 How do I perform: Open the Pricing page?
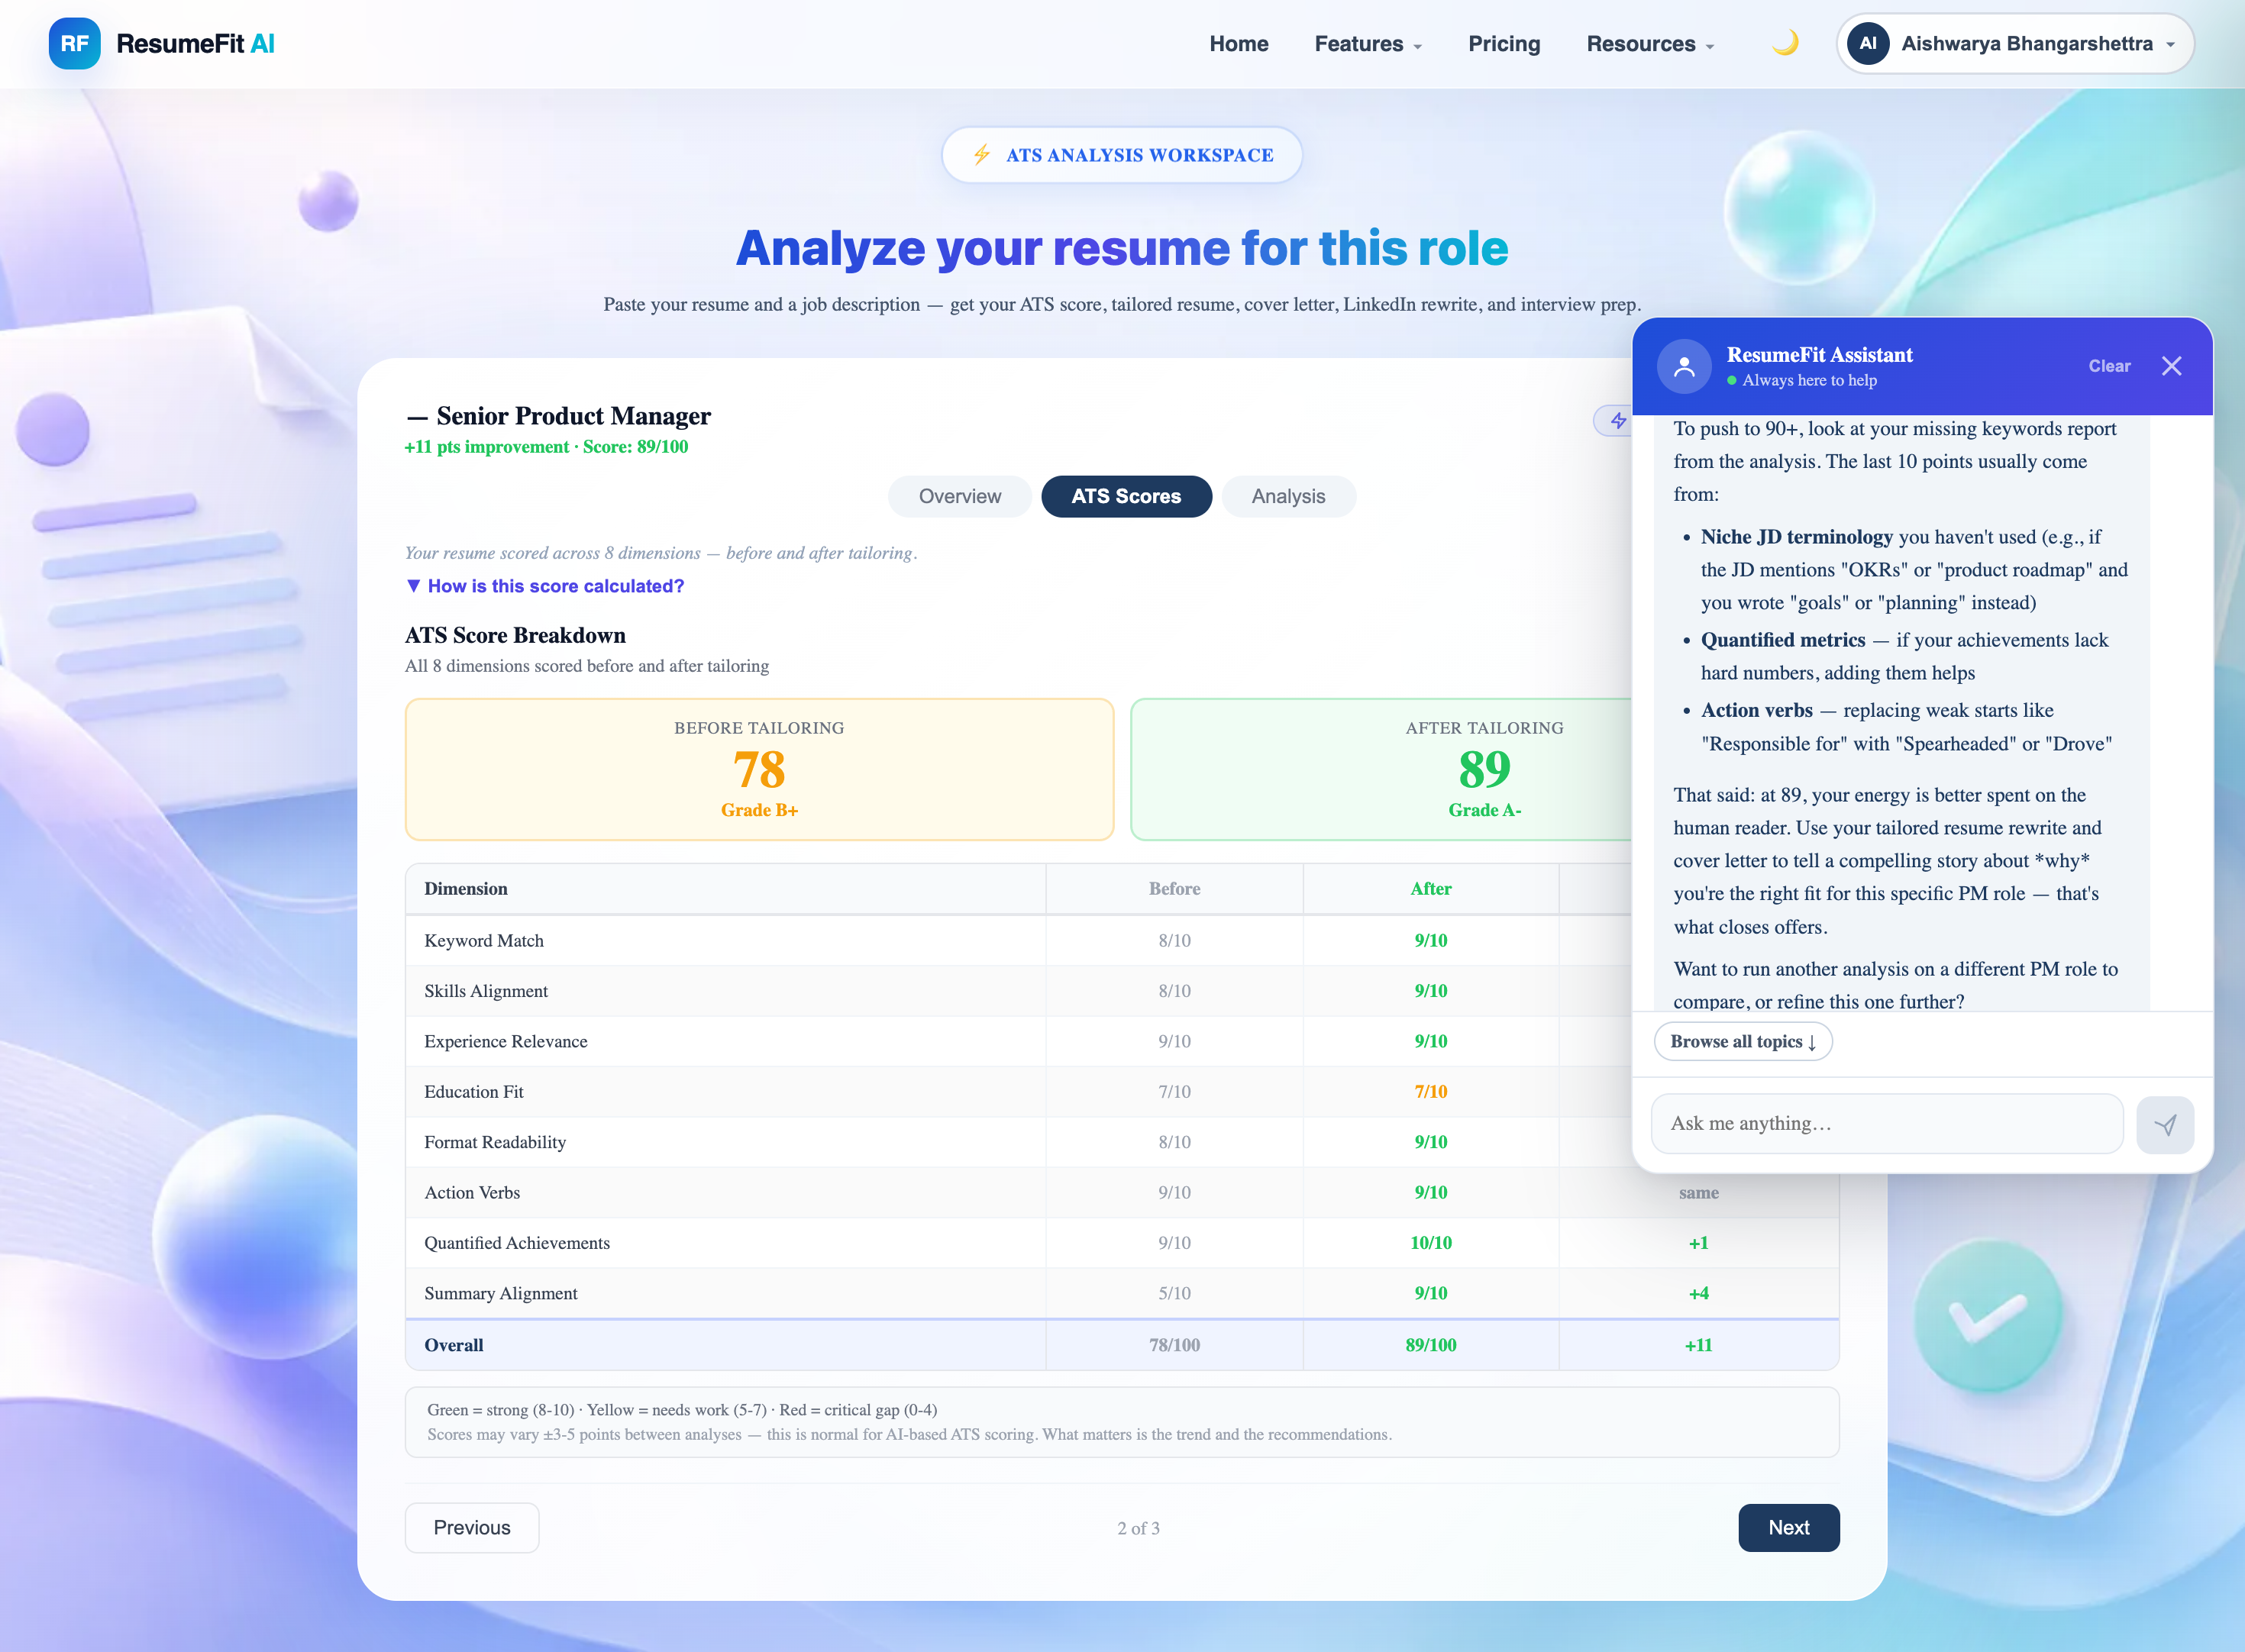click(1503, 44)
